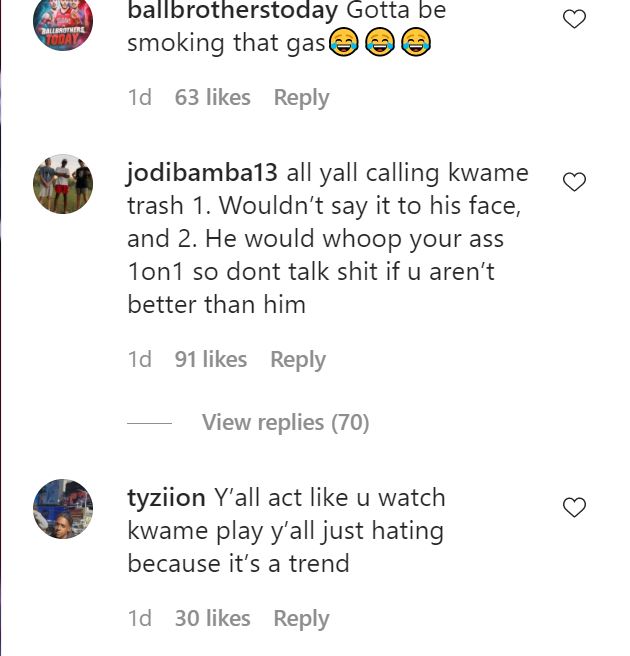Open the ballbrotherstoday username link
630x656 pixels.
(x=231, y=12)
